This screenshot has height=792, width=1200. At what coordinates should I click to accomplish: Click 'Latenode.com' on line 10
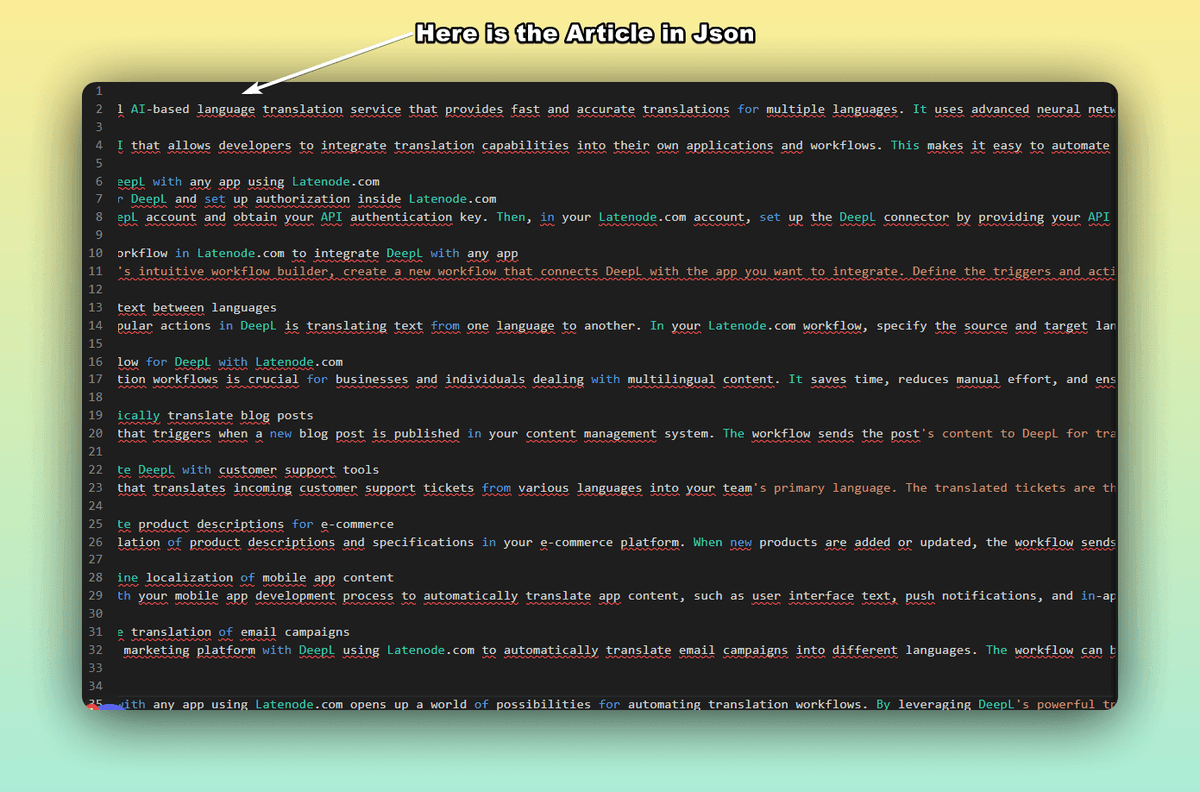click(241, 253)
